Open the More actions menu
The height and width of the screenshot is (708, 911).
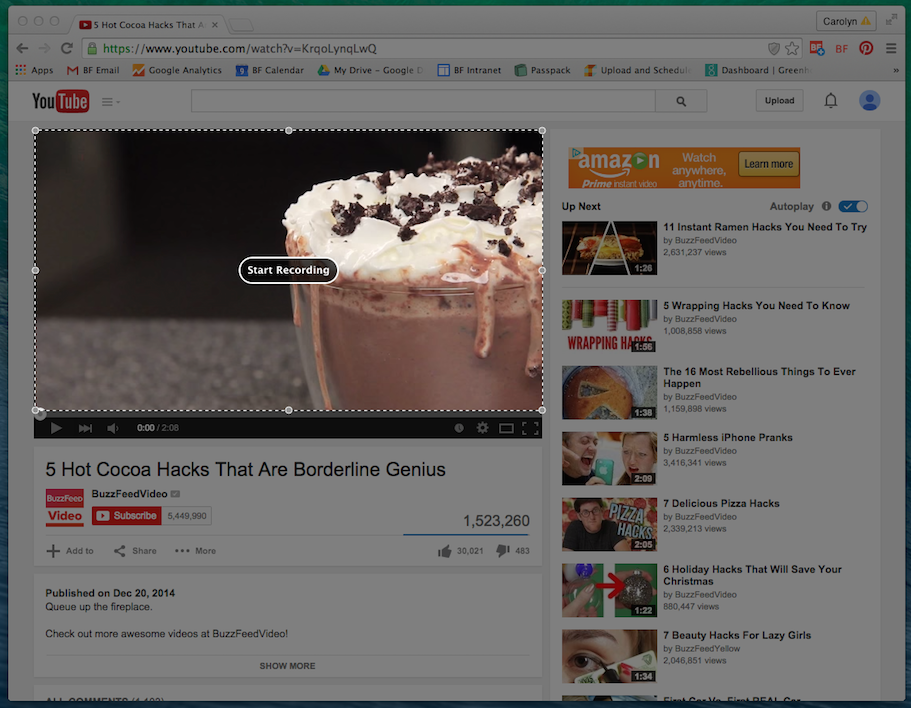[x=195, y=551]
